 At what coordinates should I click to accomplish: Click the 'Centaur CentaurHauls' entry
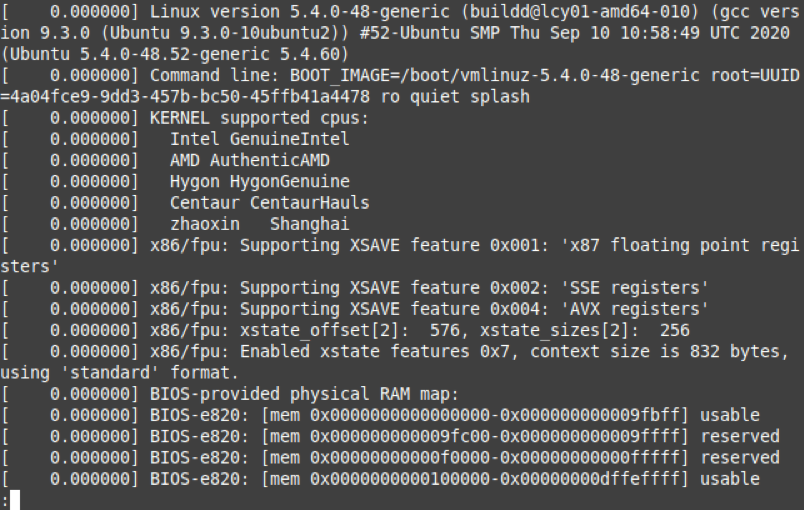[269, 203]
